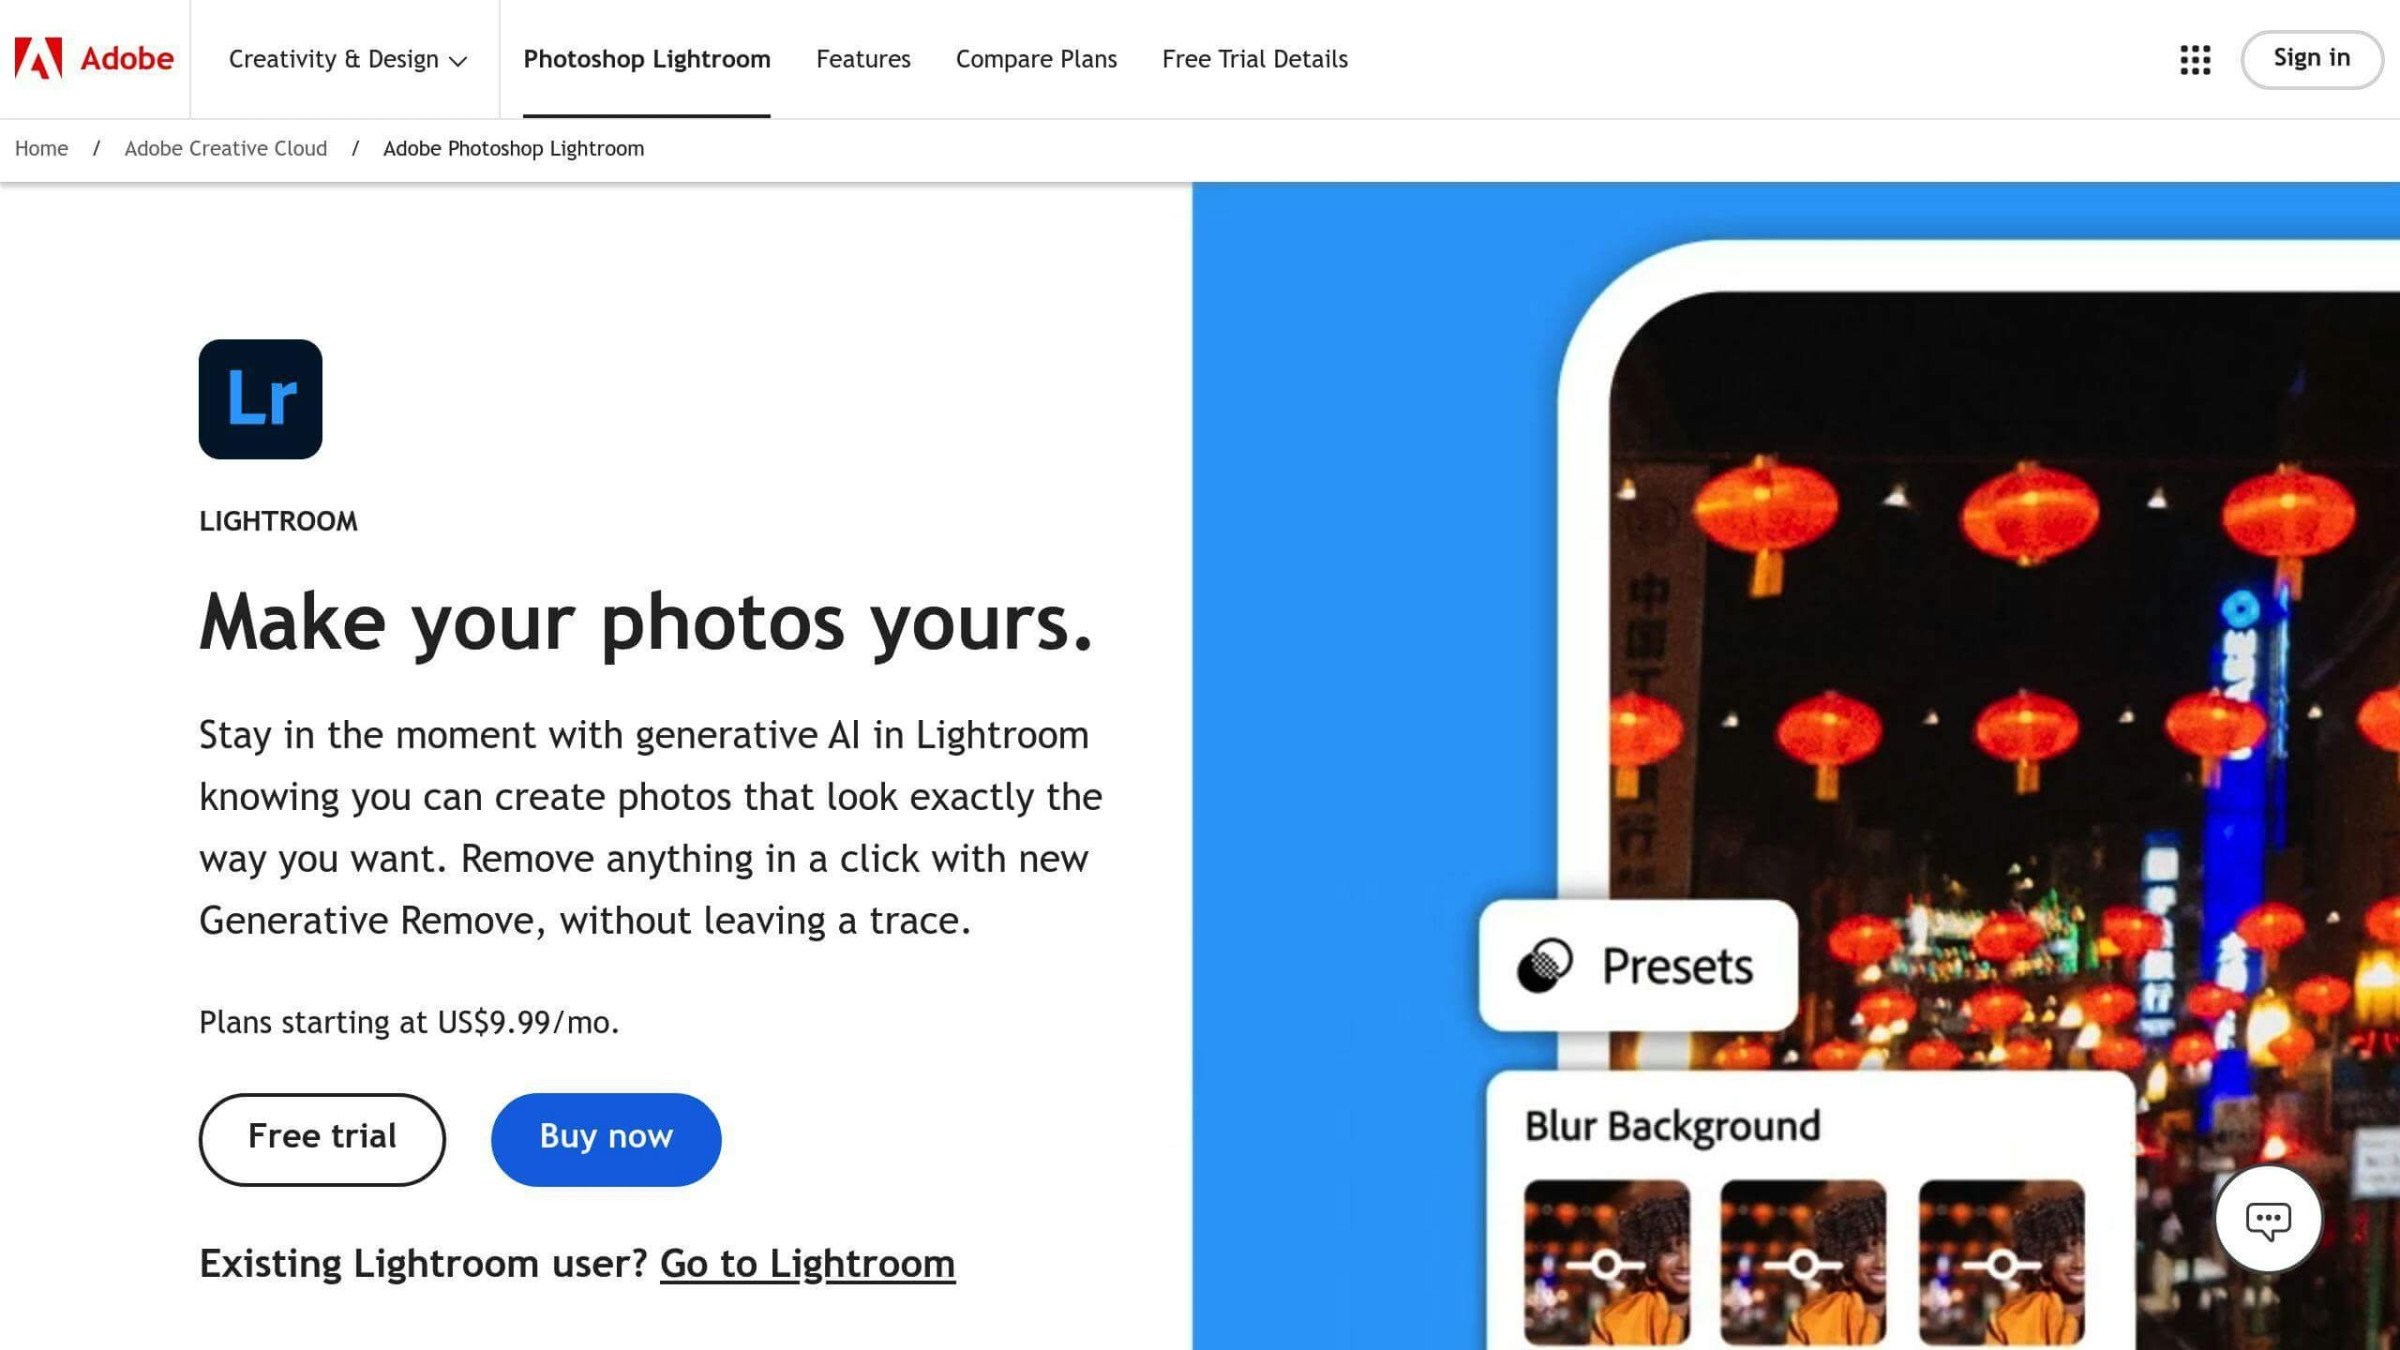Open the Free Trial Details tab
2400x1350 pixels.
tap(1255, 59)
